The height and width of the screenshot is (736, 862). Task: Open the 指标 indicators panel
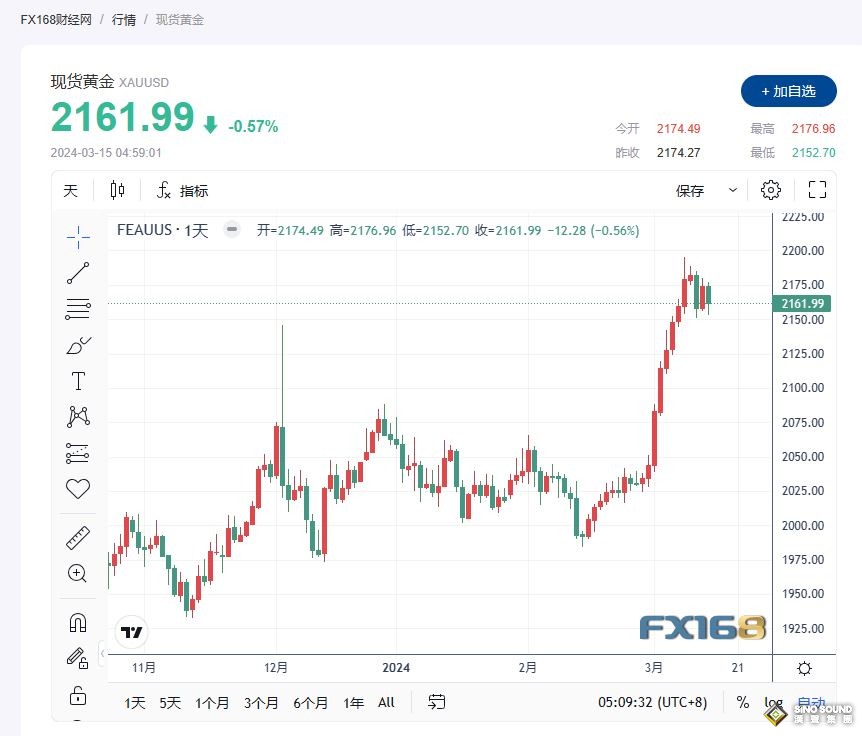click(x=183, y=191)
